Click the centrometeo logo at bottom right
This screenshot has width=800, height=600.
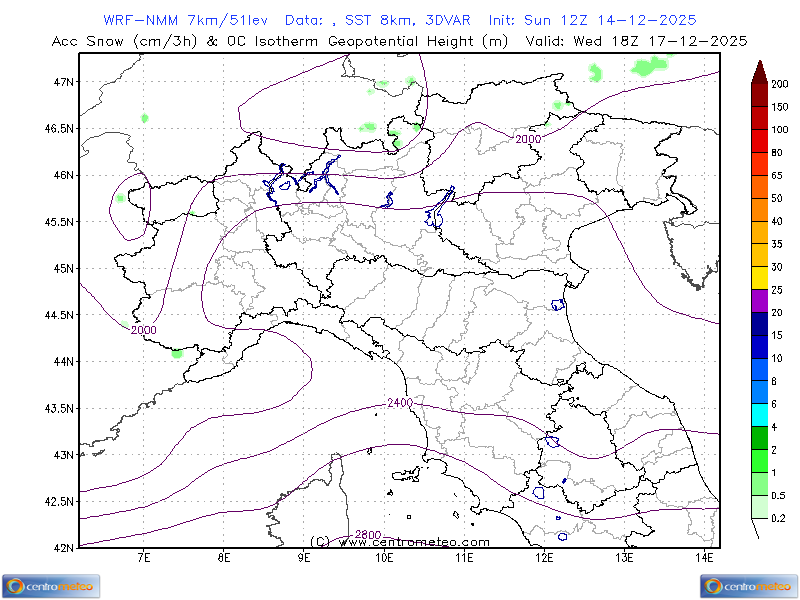pos(748,585)
